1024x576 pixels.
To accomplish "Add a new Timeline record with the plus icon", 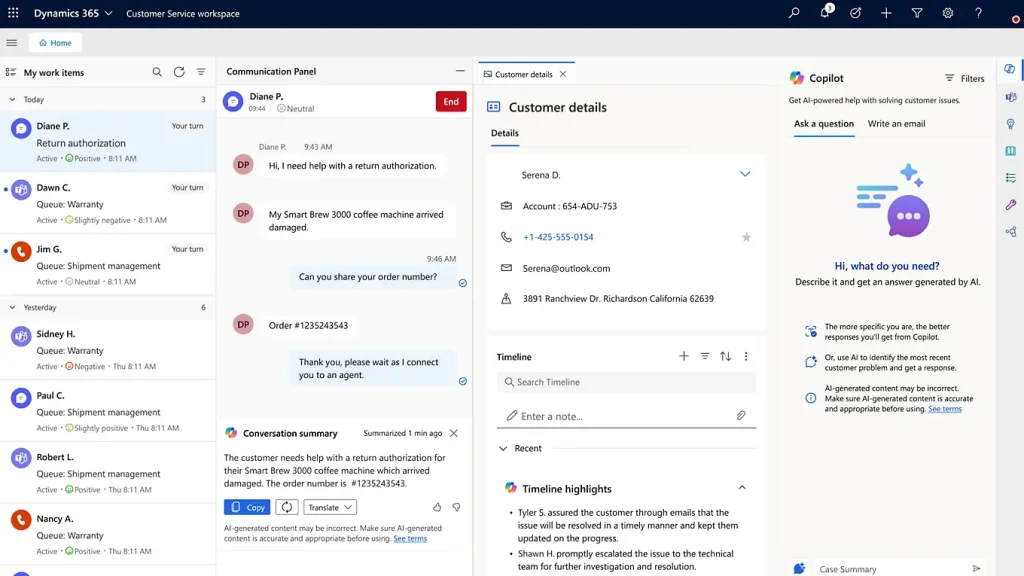I will pos(684,356).
